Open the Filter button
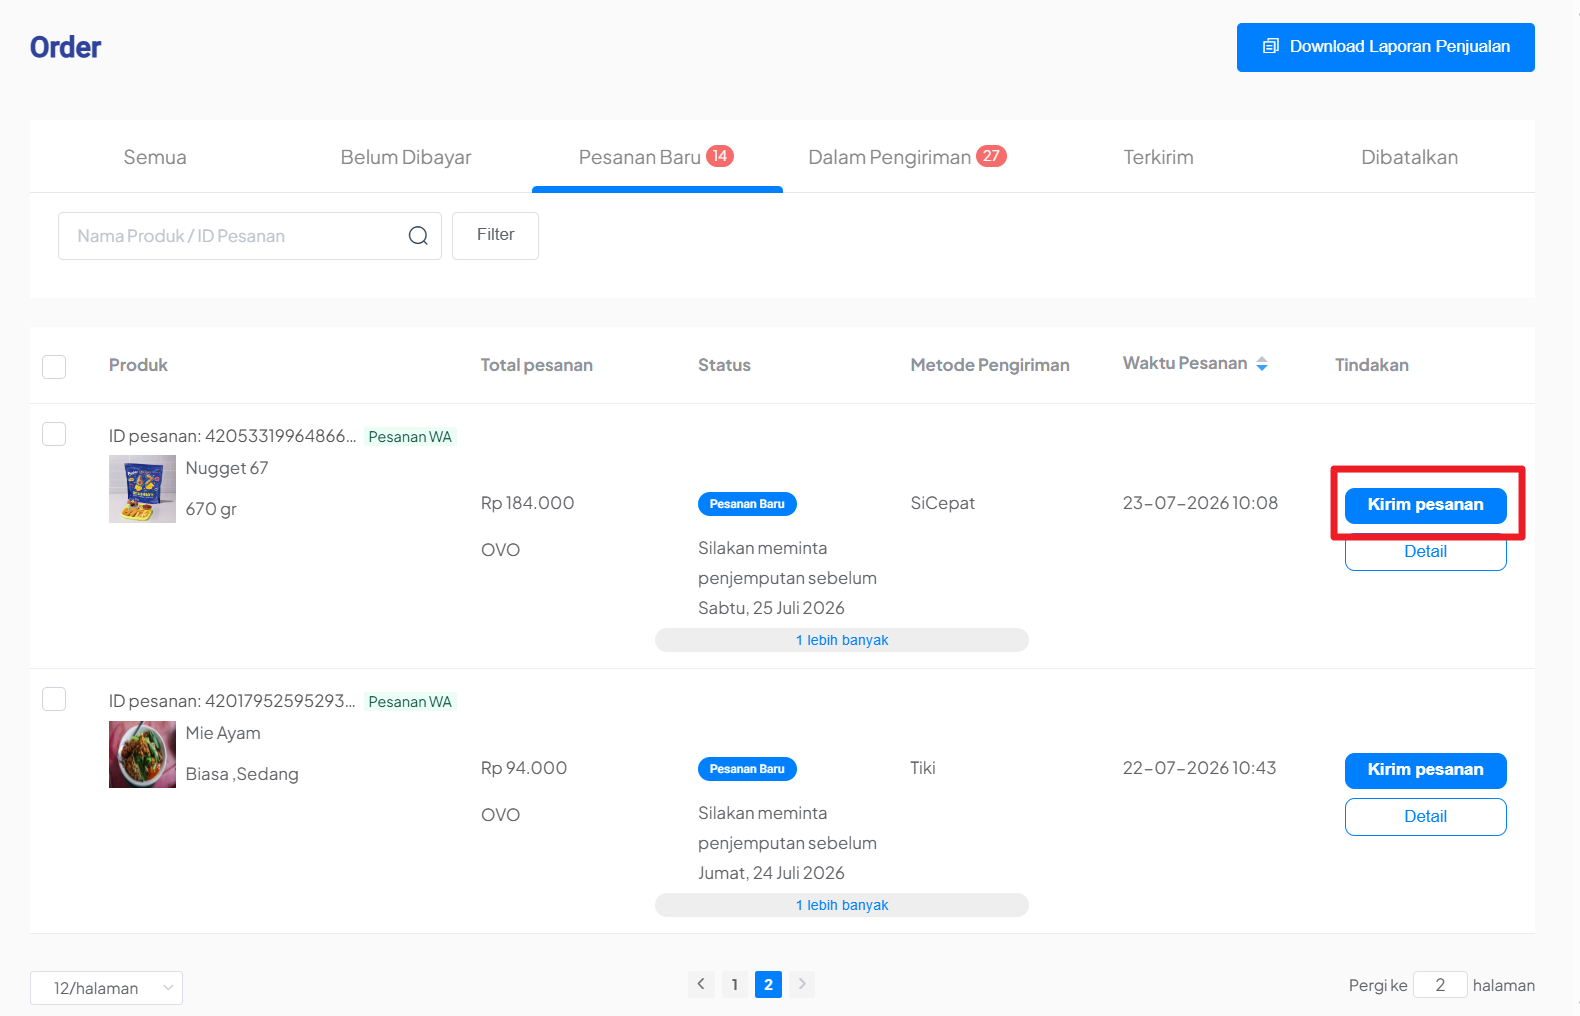Screen dimensions: 1580x1016 click(495, 236)
